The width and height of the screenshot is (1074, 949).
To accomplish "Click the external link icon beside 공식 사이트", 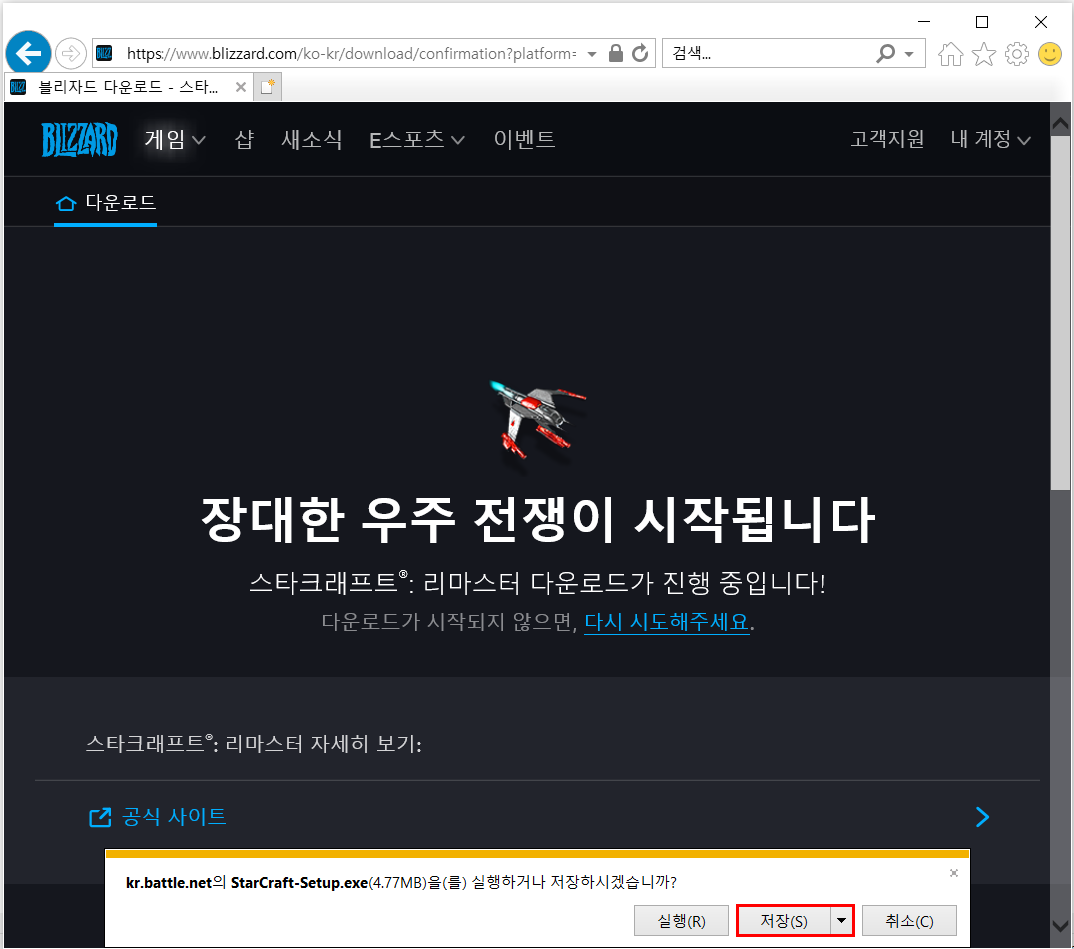I will click(x=100, y=817).
